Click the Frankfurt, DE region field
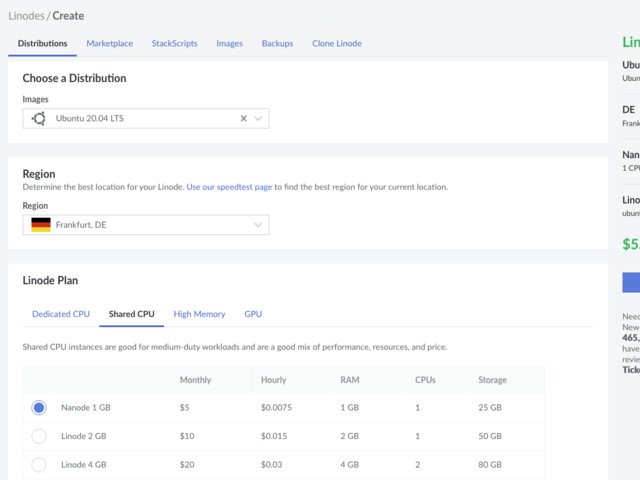This screenshot has height=480, width=640. point(146,225)
